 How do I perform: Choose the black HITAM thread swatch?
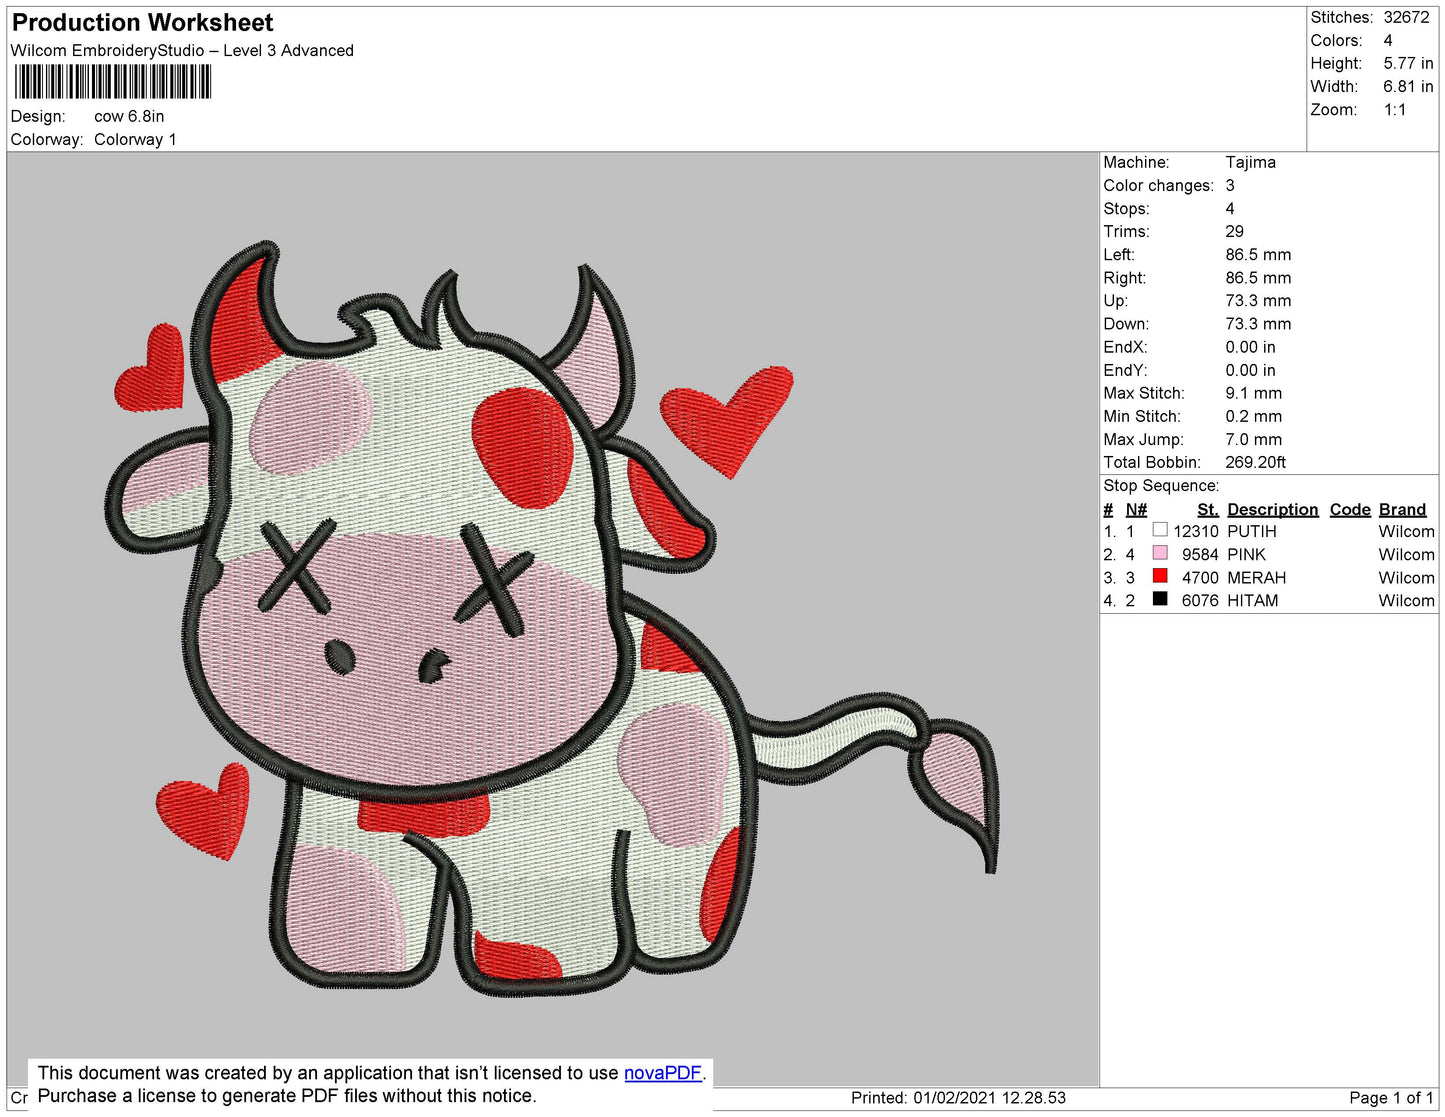[1160, 599]
